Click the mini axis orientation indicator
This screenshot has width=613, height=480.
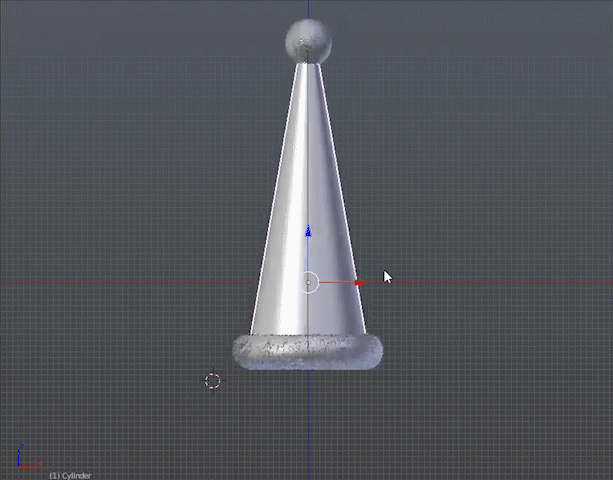[29, 457]
